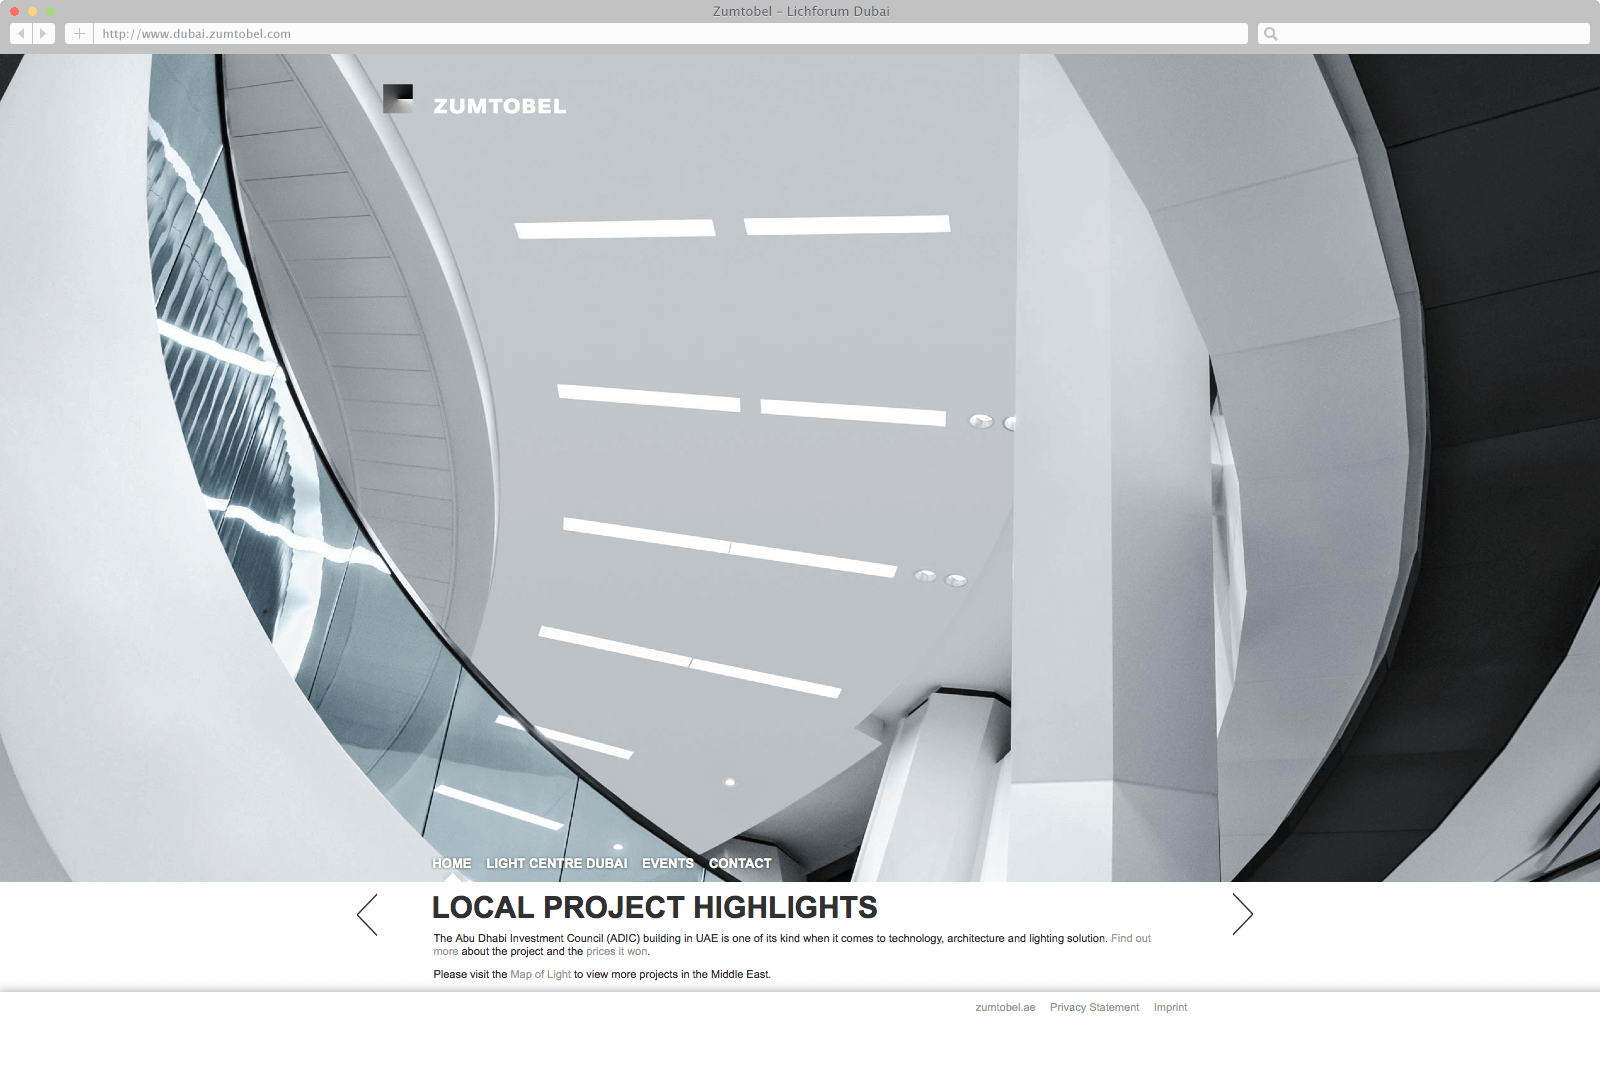The image size is (1600, 1074).
Task: Go to the EVENTS menu item
Action: (x=668, y=863)
